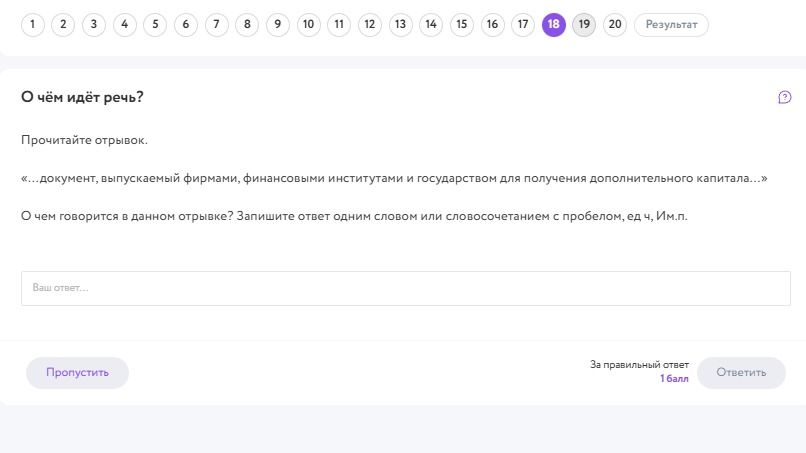Open the help hint icon
The image size is (806, 453).
point(784,97)
